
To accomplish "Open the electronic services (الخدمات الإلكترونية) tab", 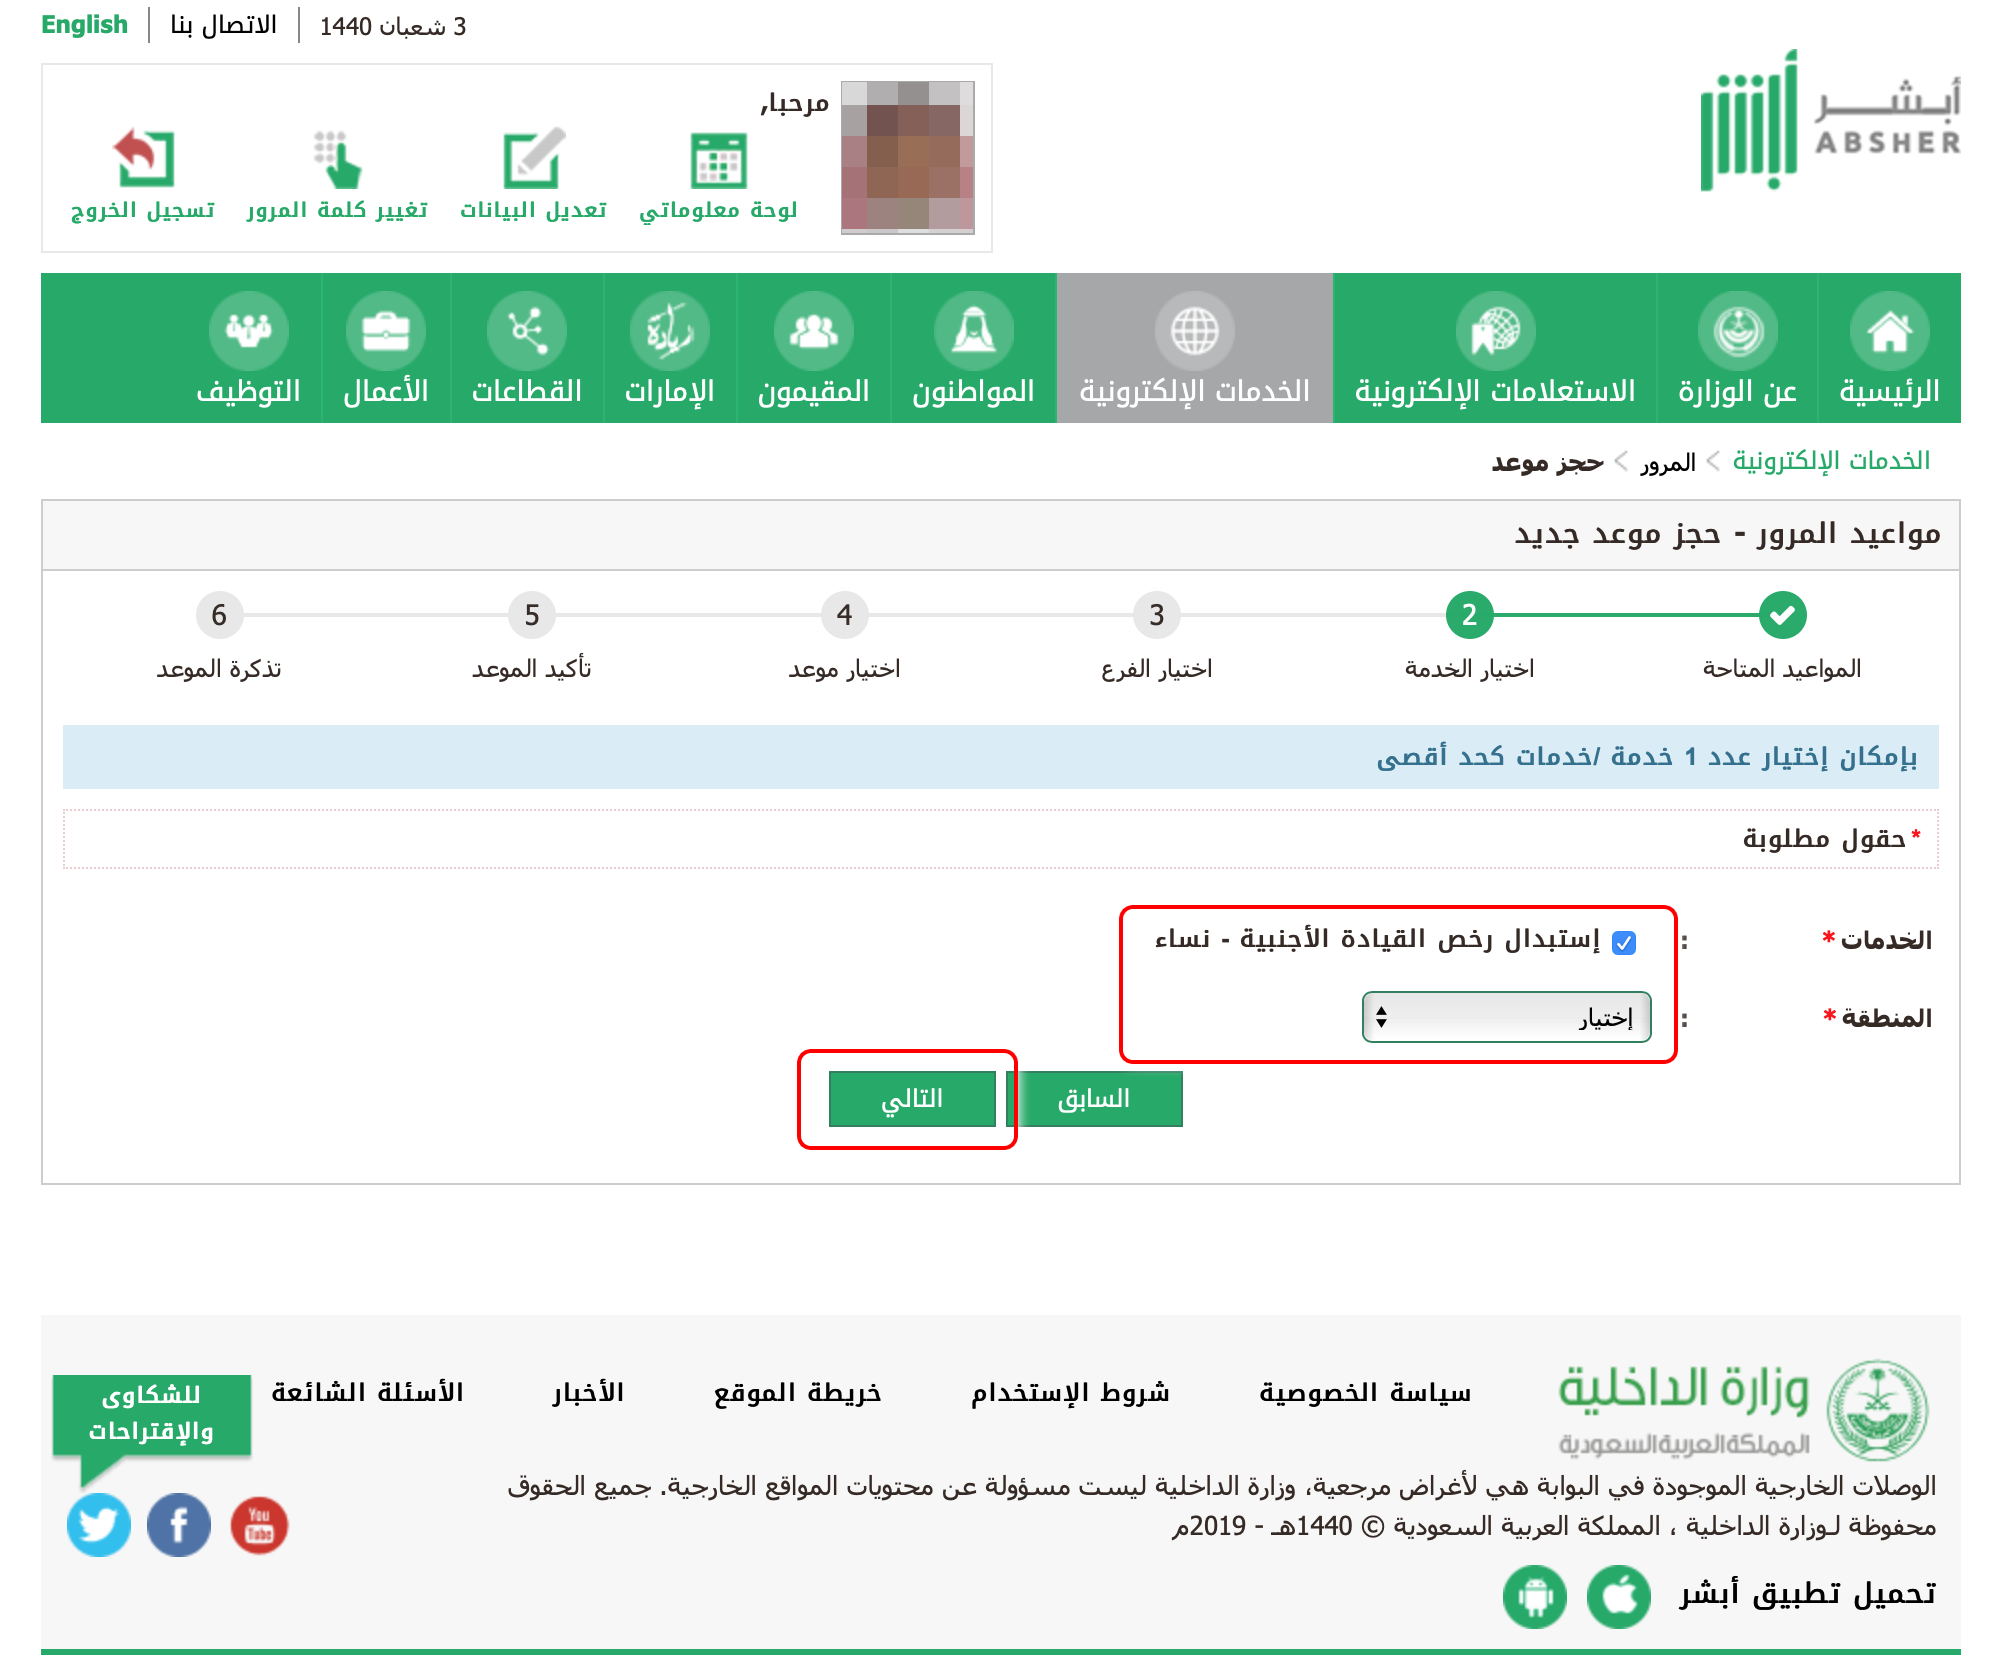I will pos(1194,349).
